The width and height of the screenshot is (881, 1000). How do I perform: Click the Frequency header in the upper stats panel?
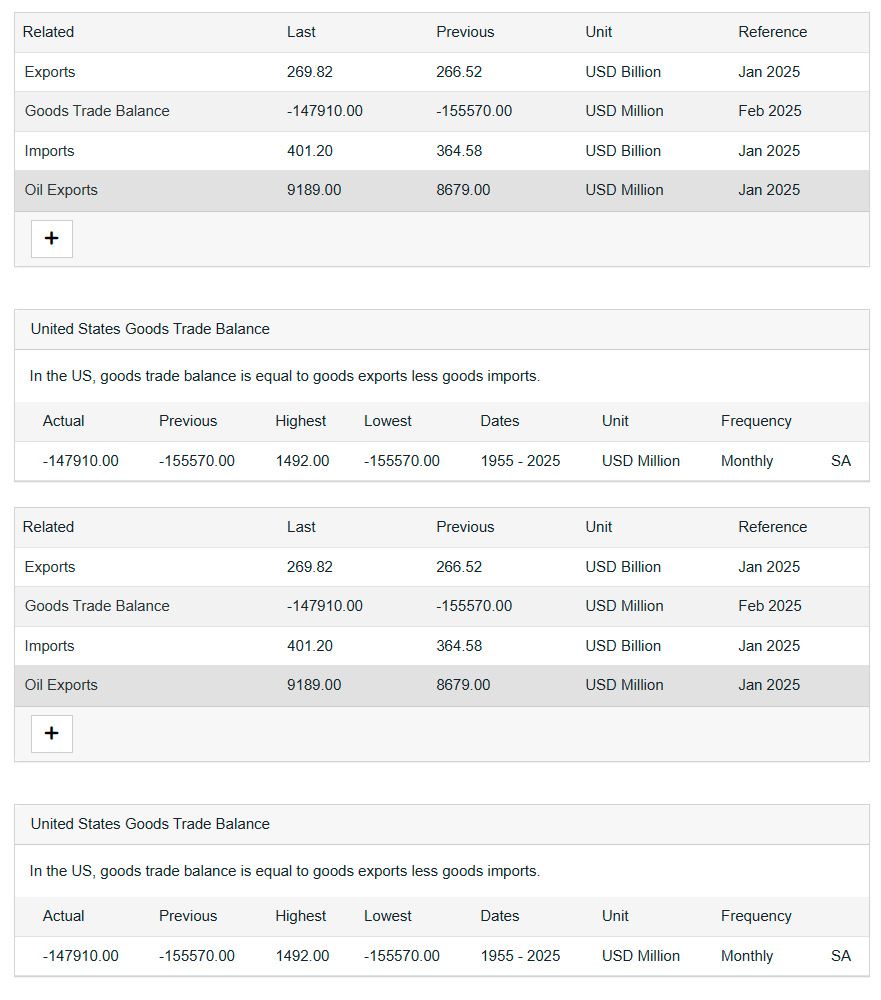point(756,421)
